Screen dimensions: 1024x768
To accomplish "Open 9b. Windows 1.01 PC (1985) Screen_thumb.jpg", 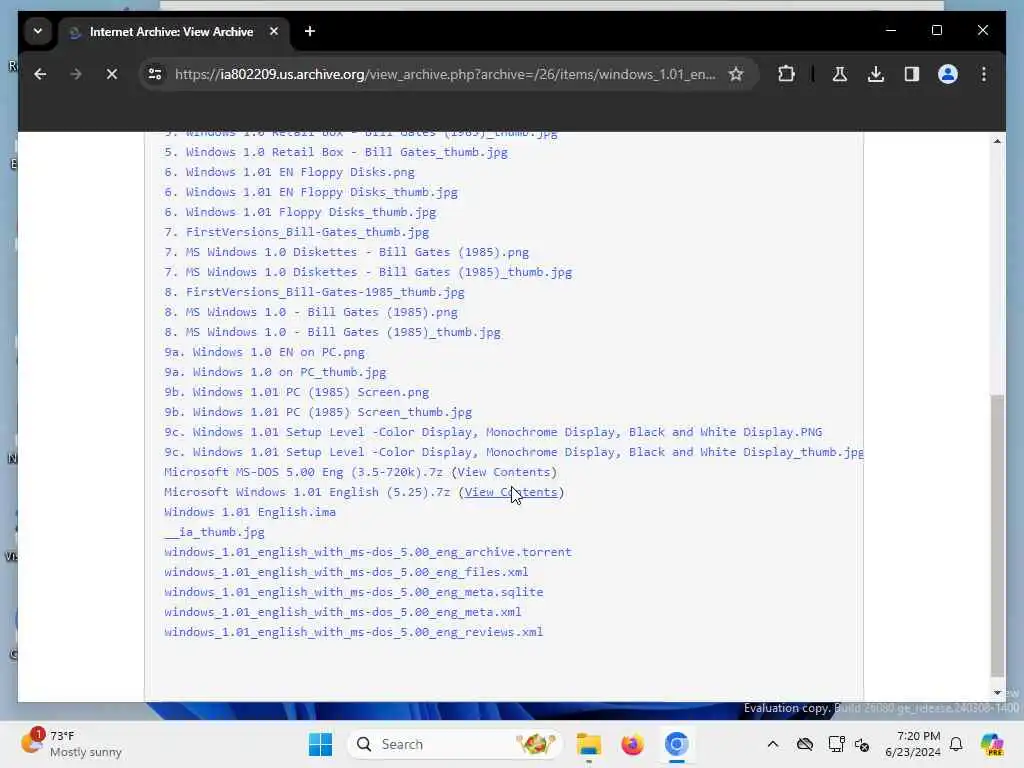I will pos(318,412).
